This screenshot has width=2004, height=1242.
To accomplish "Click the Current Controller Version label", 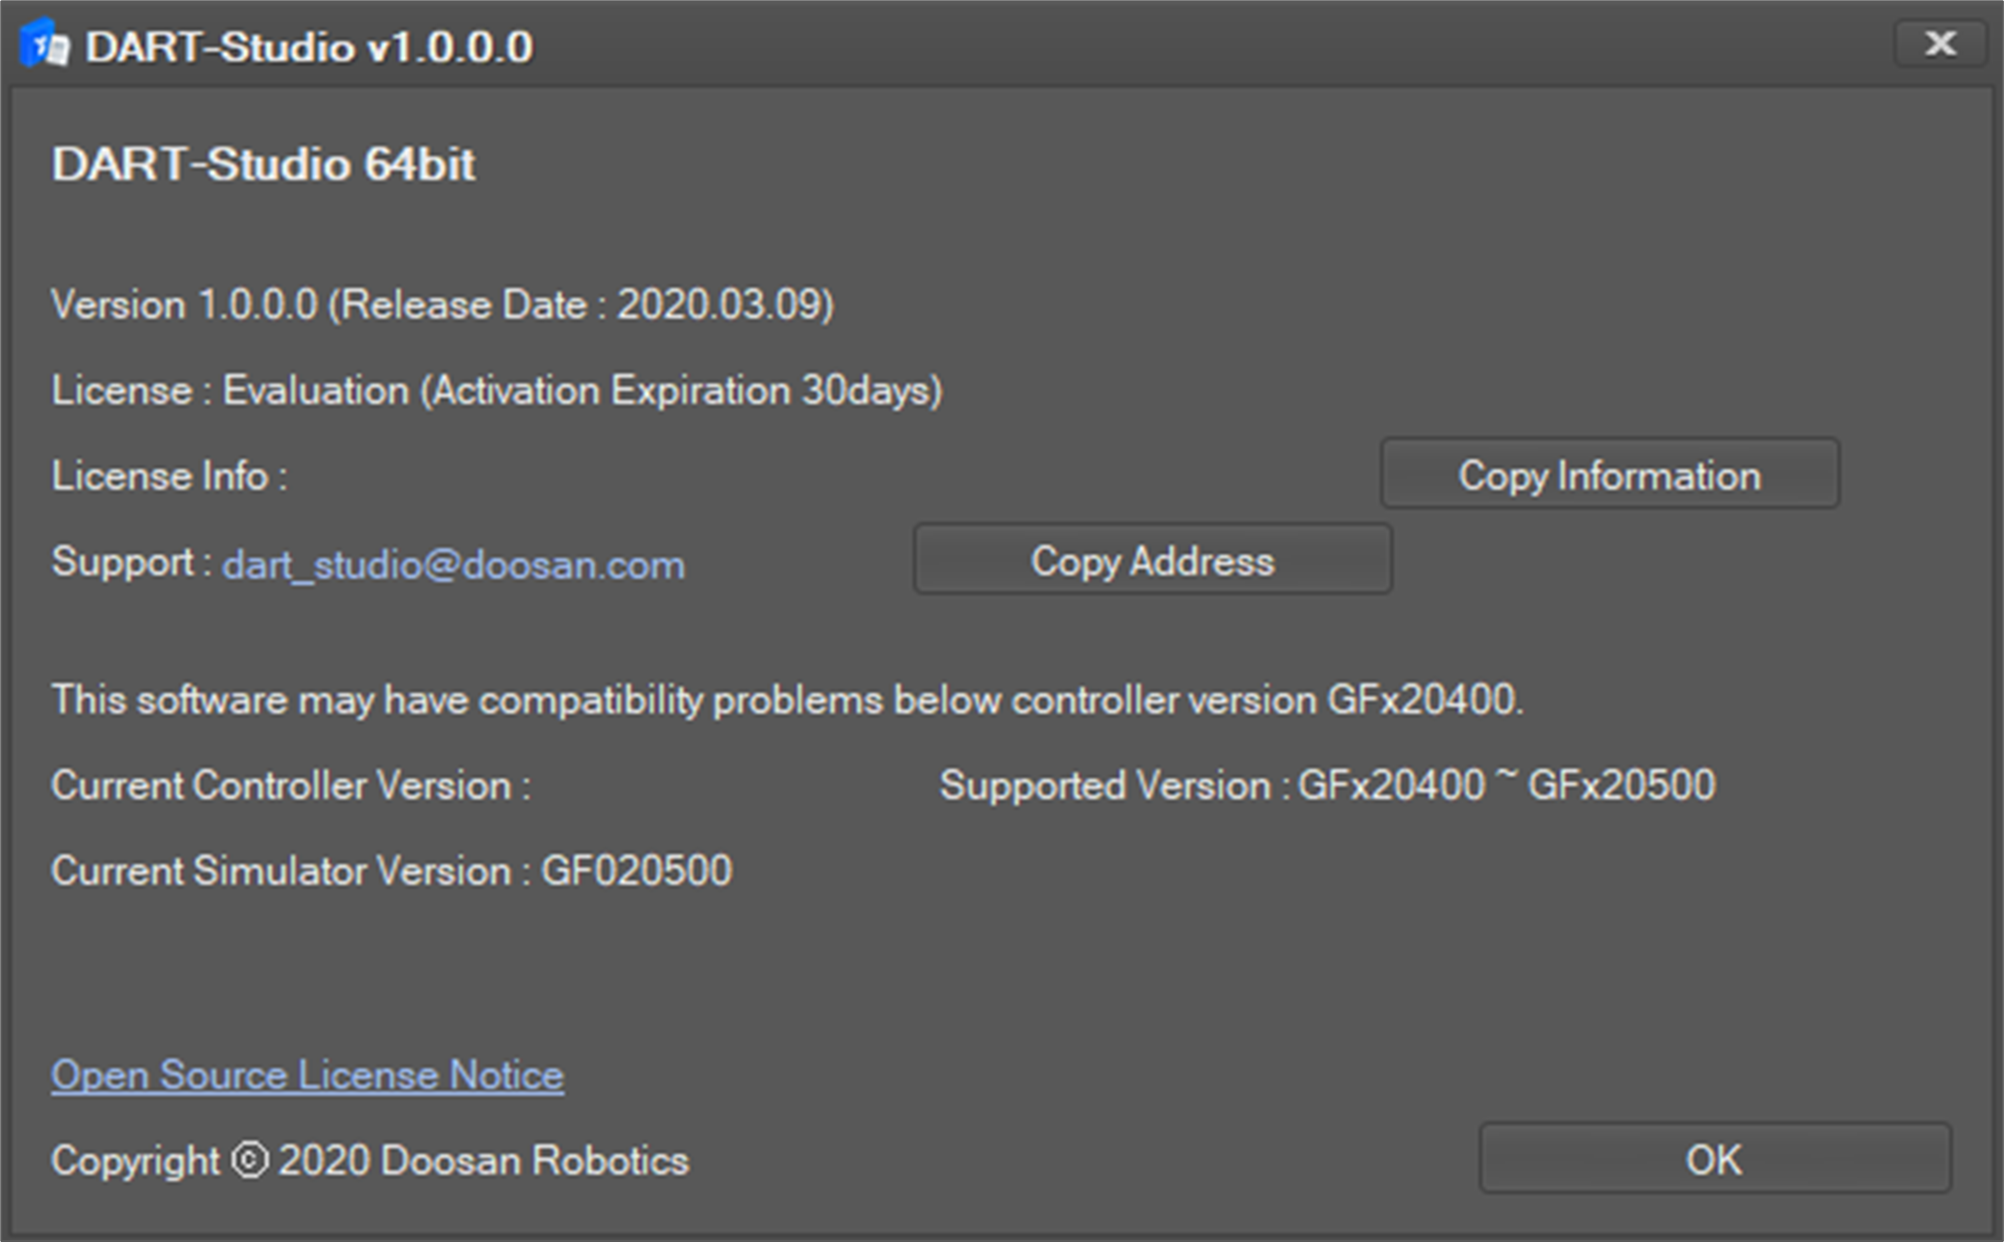I will (x=290, y=786).
